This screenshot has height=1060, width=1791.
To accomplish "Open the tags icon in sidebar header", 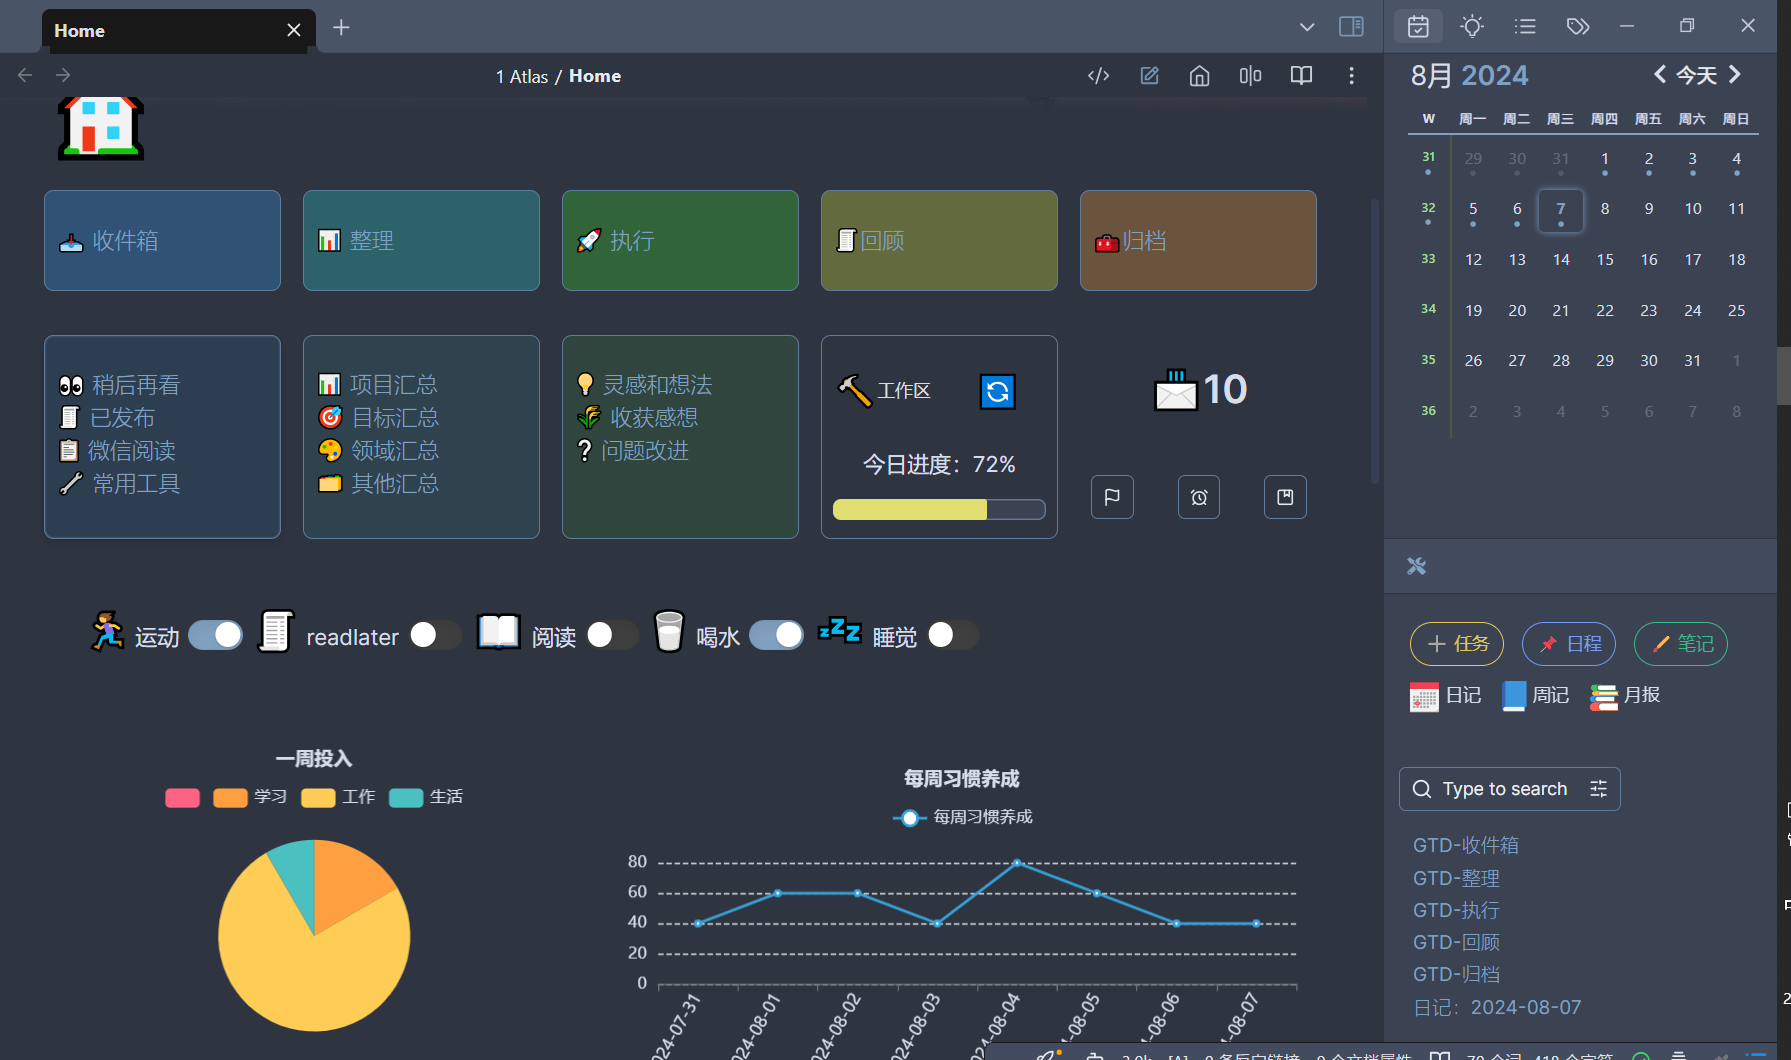I will (1578, 27).
